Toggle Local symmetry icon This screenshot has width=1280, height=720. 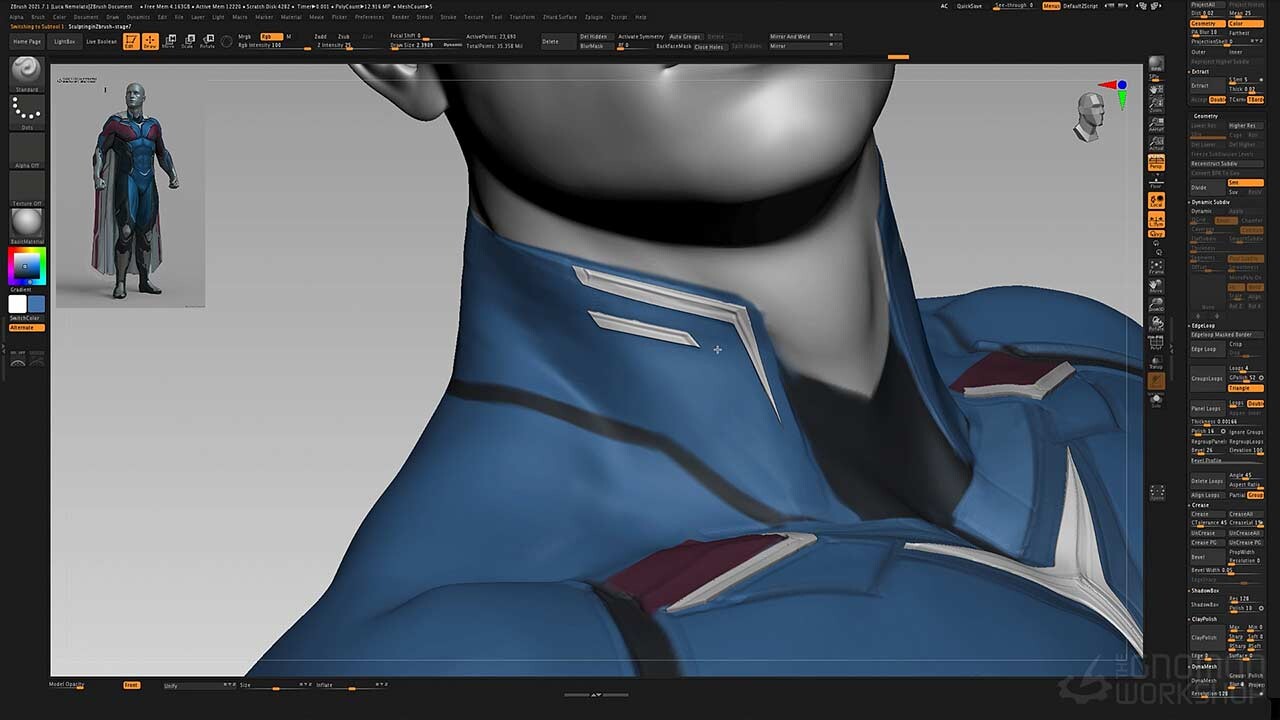tap(1156, 201)
